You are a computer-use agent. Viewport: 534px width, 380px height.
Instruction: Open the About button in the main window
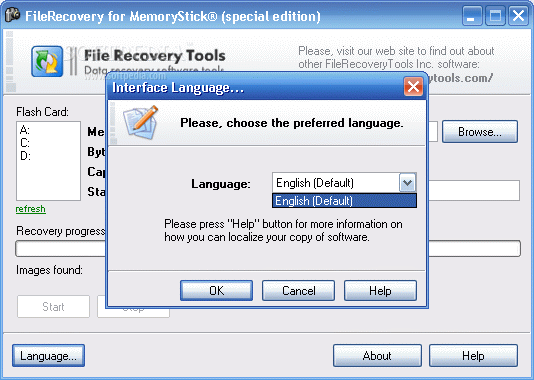(377, 356)
